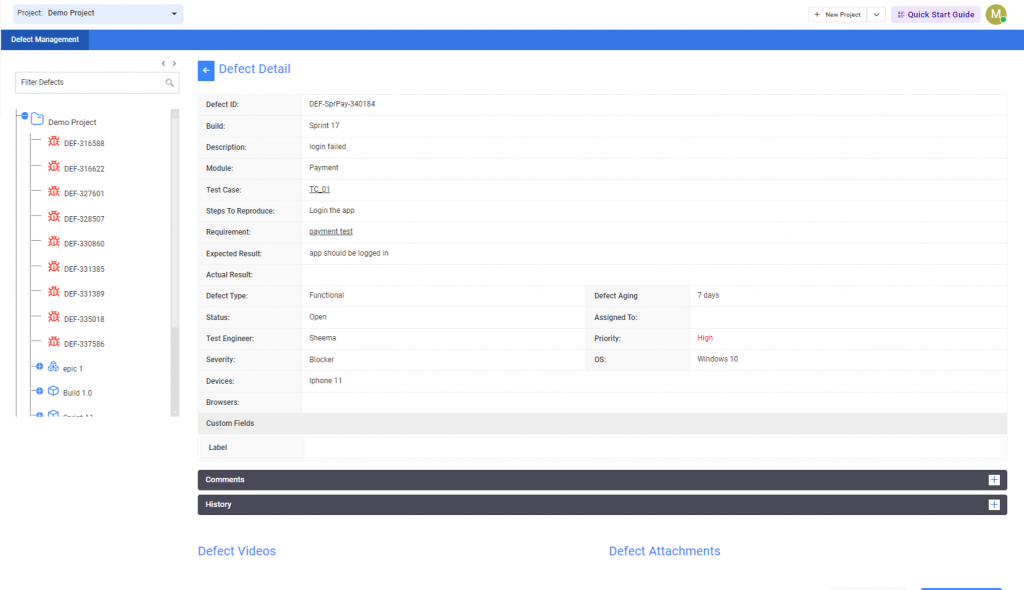
Task: Select the epic 1 tree label
Action: pos(73,369)
